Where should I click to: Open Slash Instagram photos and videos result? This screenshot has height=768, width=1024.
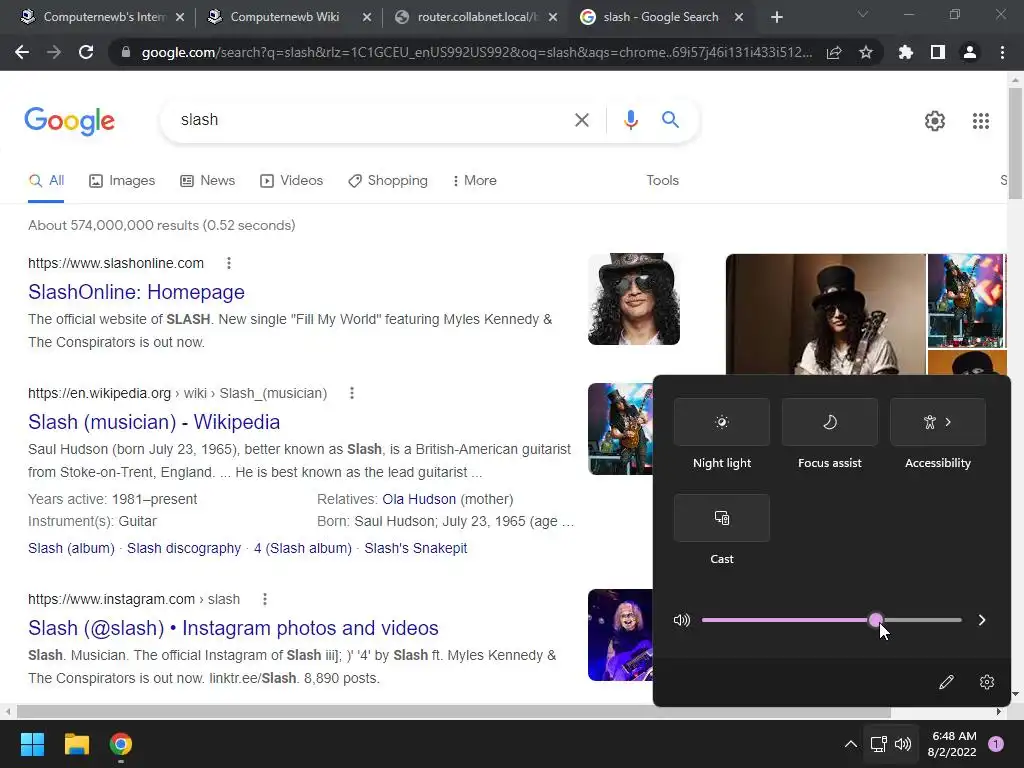point(233,628)
